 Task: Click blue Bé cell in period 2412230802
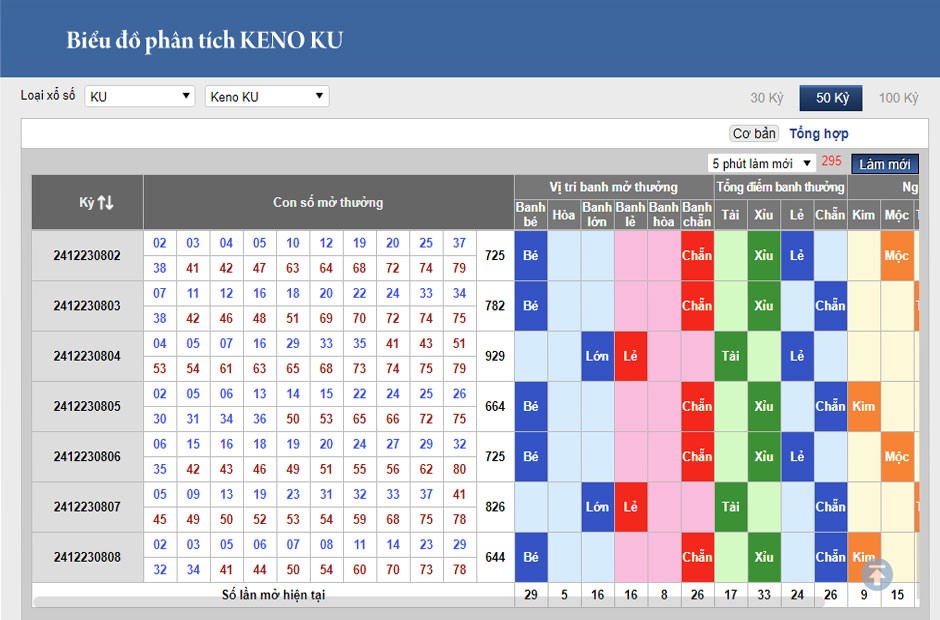(x=531, y=255)
